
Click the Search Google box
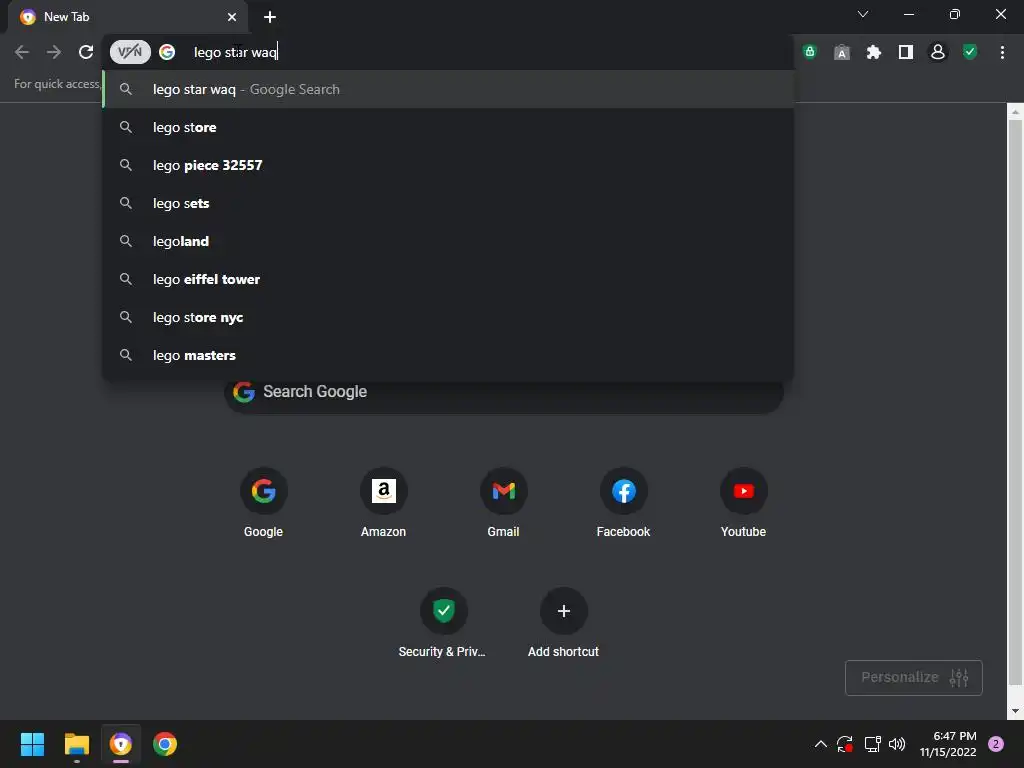click(x=504, y=392)
